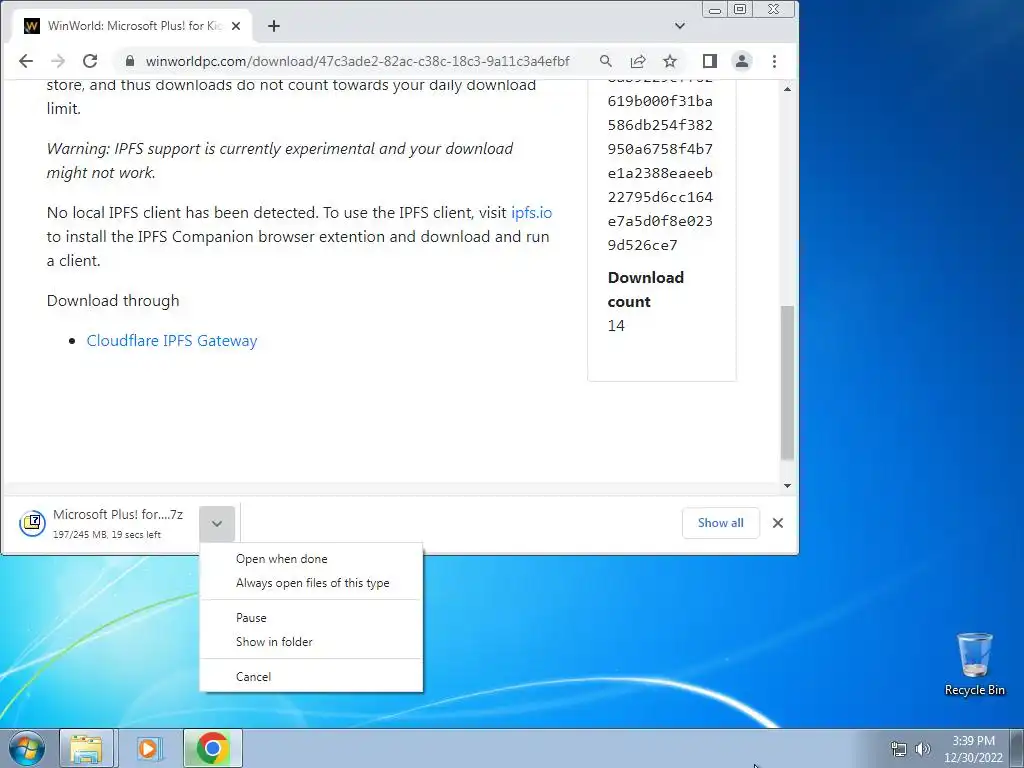Image resolution: width=1024 pixels, height=768 pixels.
Task: Click the checksum line 619b000f31ba
Action: [x=660, y=101]
